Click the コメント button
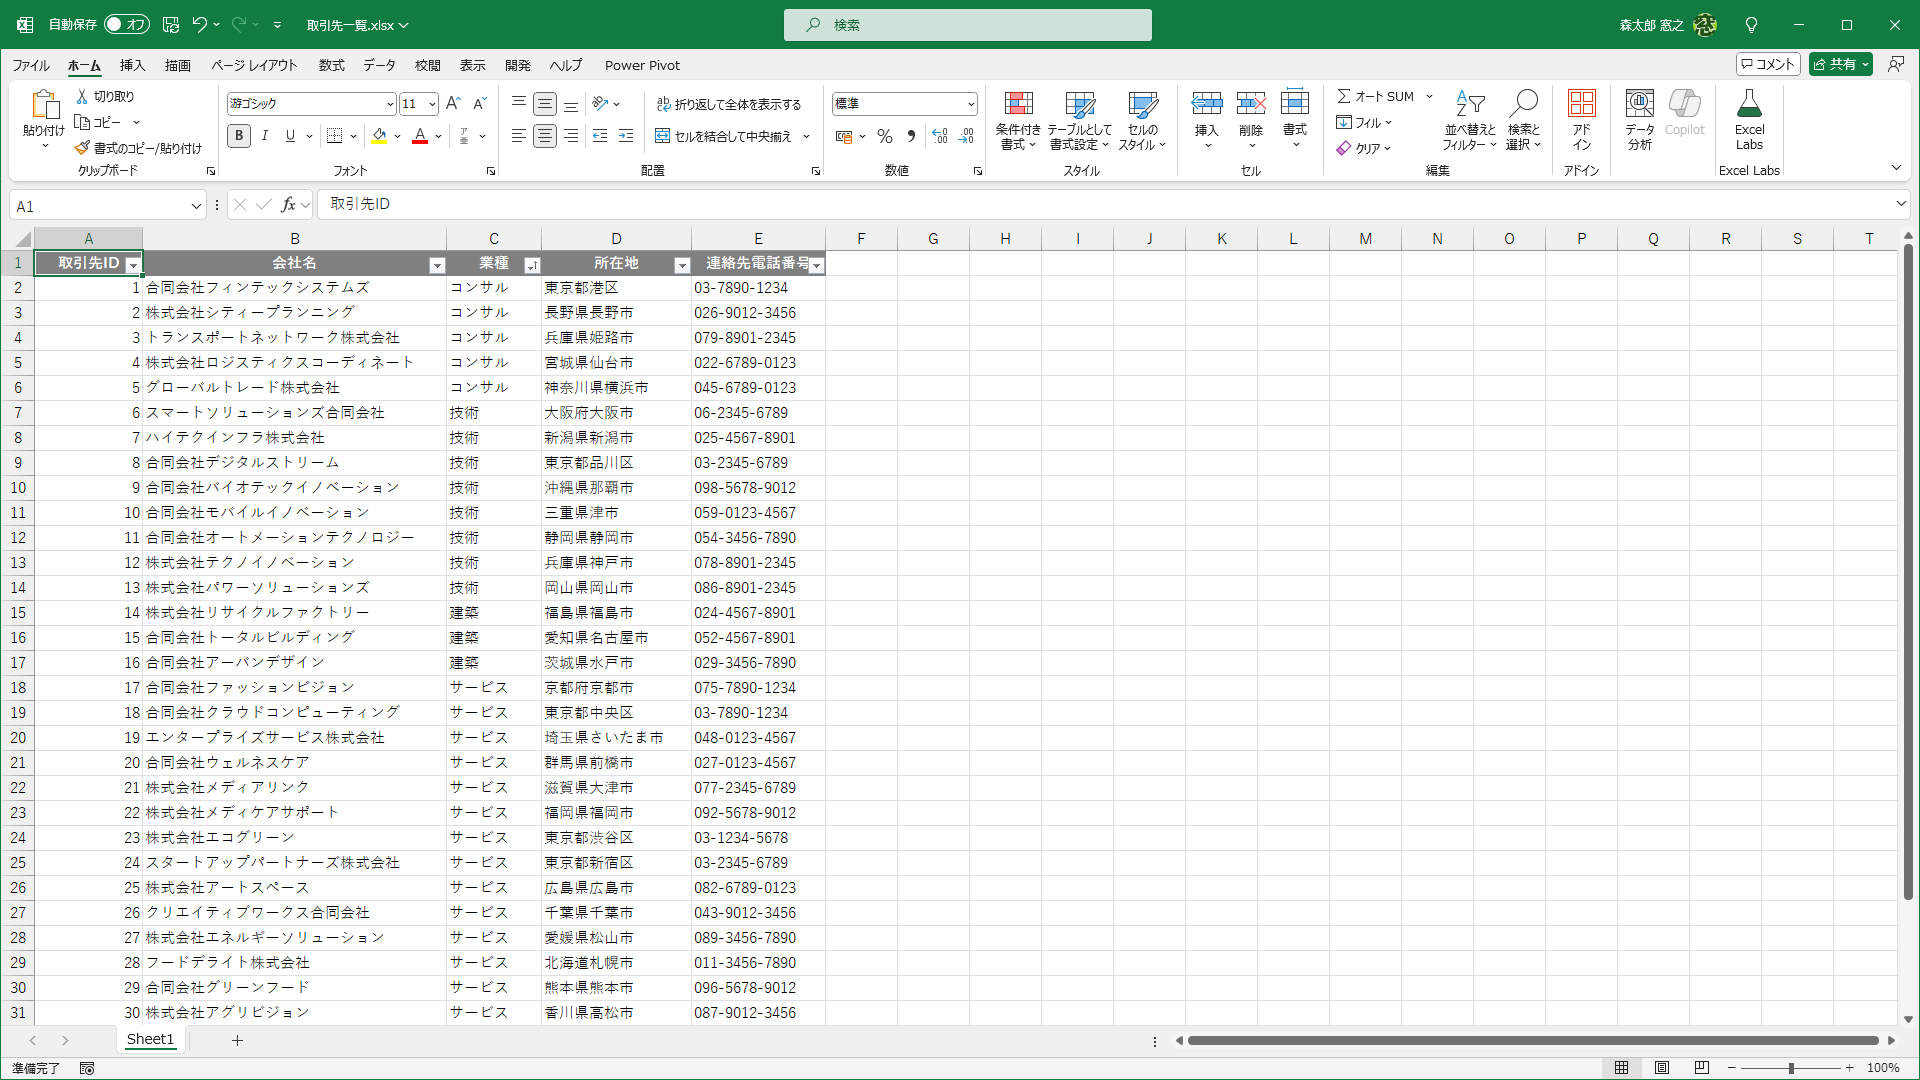The width and height of the screenshot is (1920, 1080). 1767,64
